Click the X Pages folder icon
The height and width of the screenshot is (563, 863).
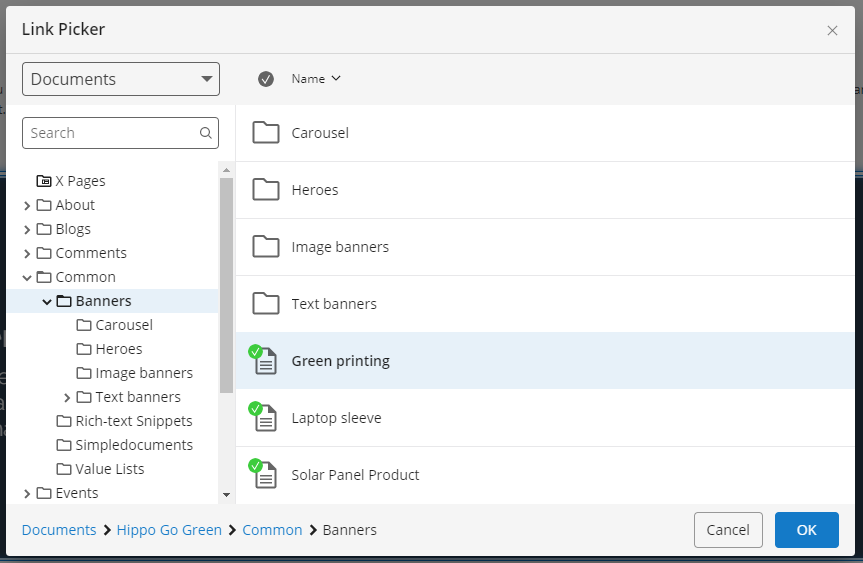pyautogui.click(x=44, y=181)
